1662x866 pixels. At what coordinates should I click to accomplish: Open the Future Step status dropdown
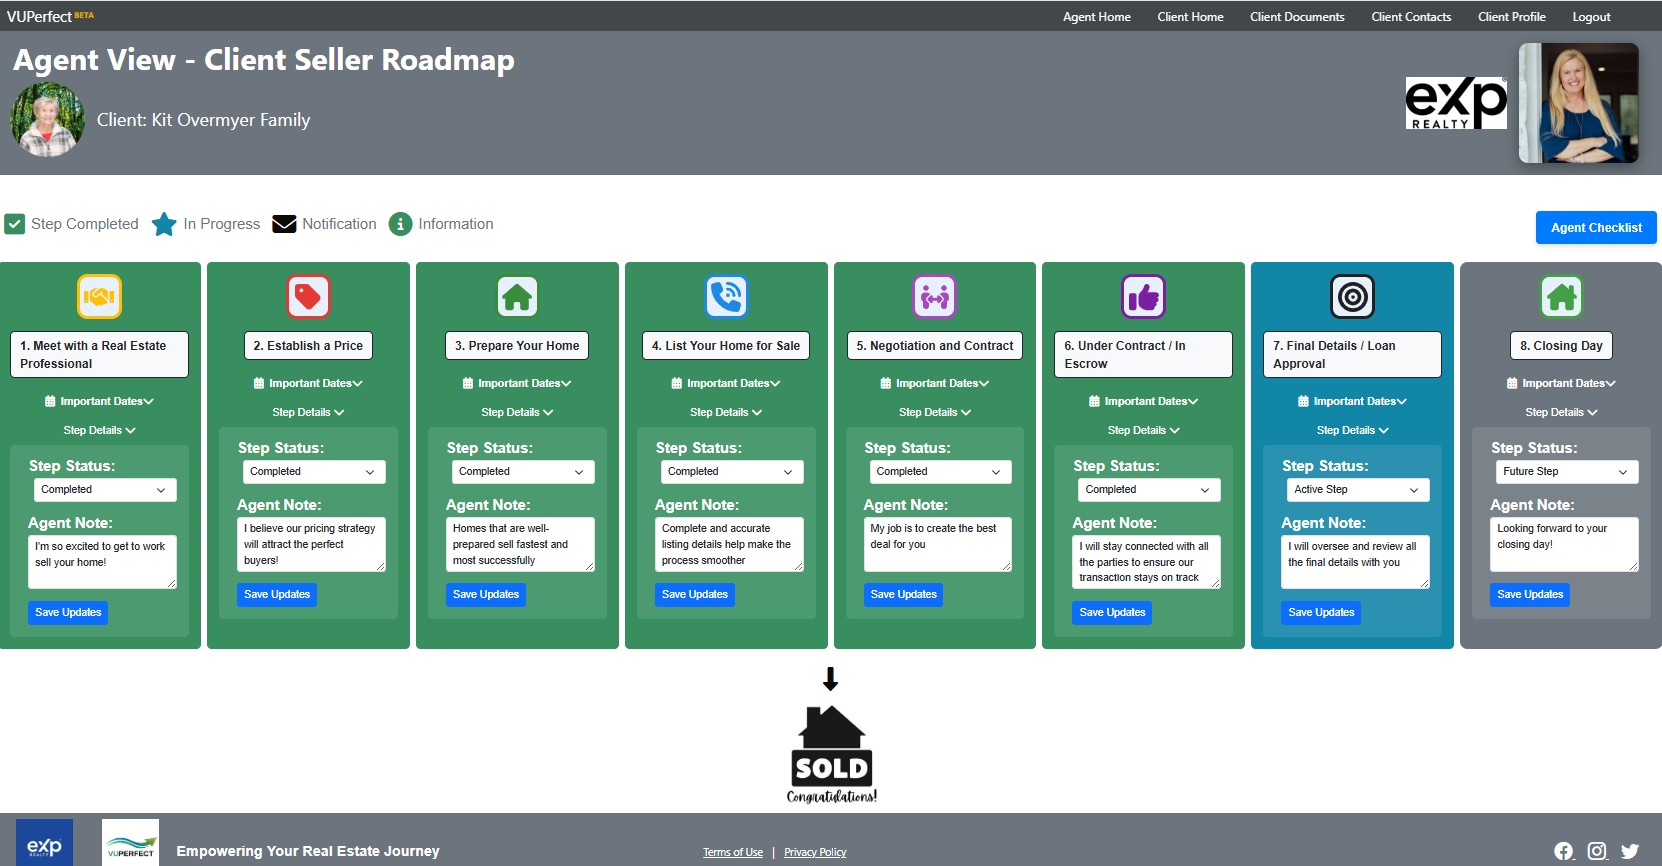(x=1567, y=472)
